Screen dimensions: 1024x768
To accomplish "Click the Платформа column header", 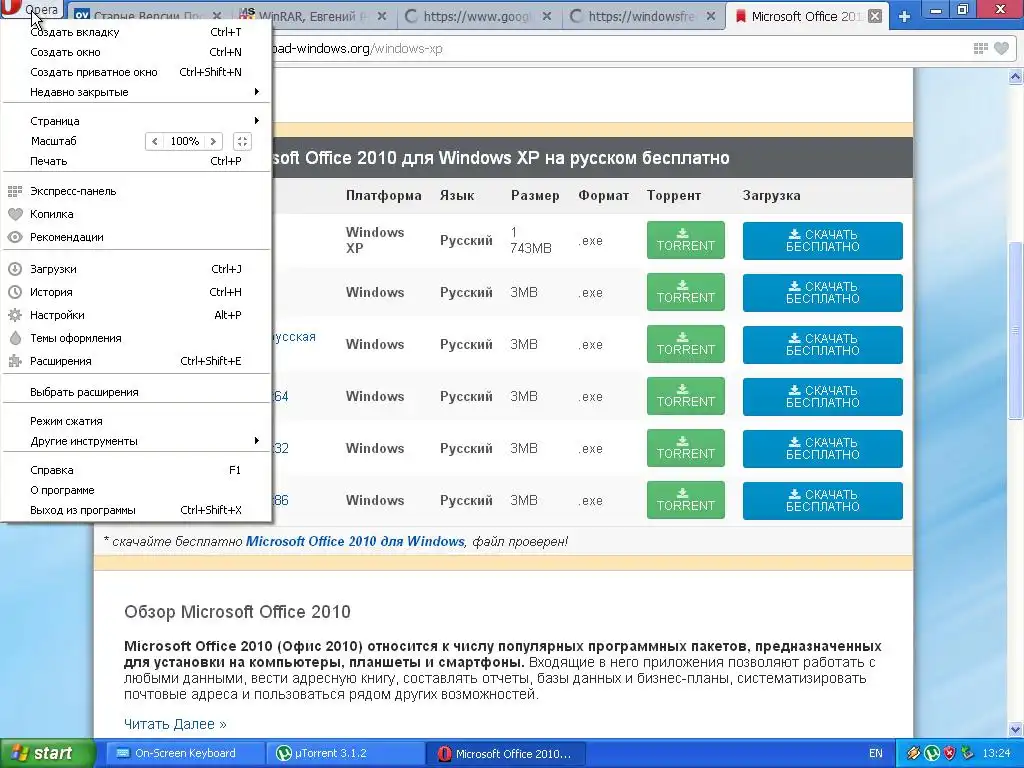I will tap(383, 195).
